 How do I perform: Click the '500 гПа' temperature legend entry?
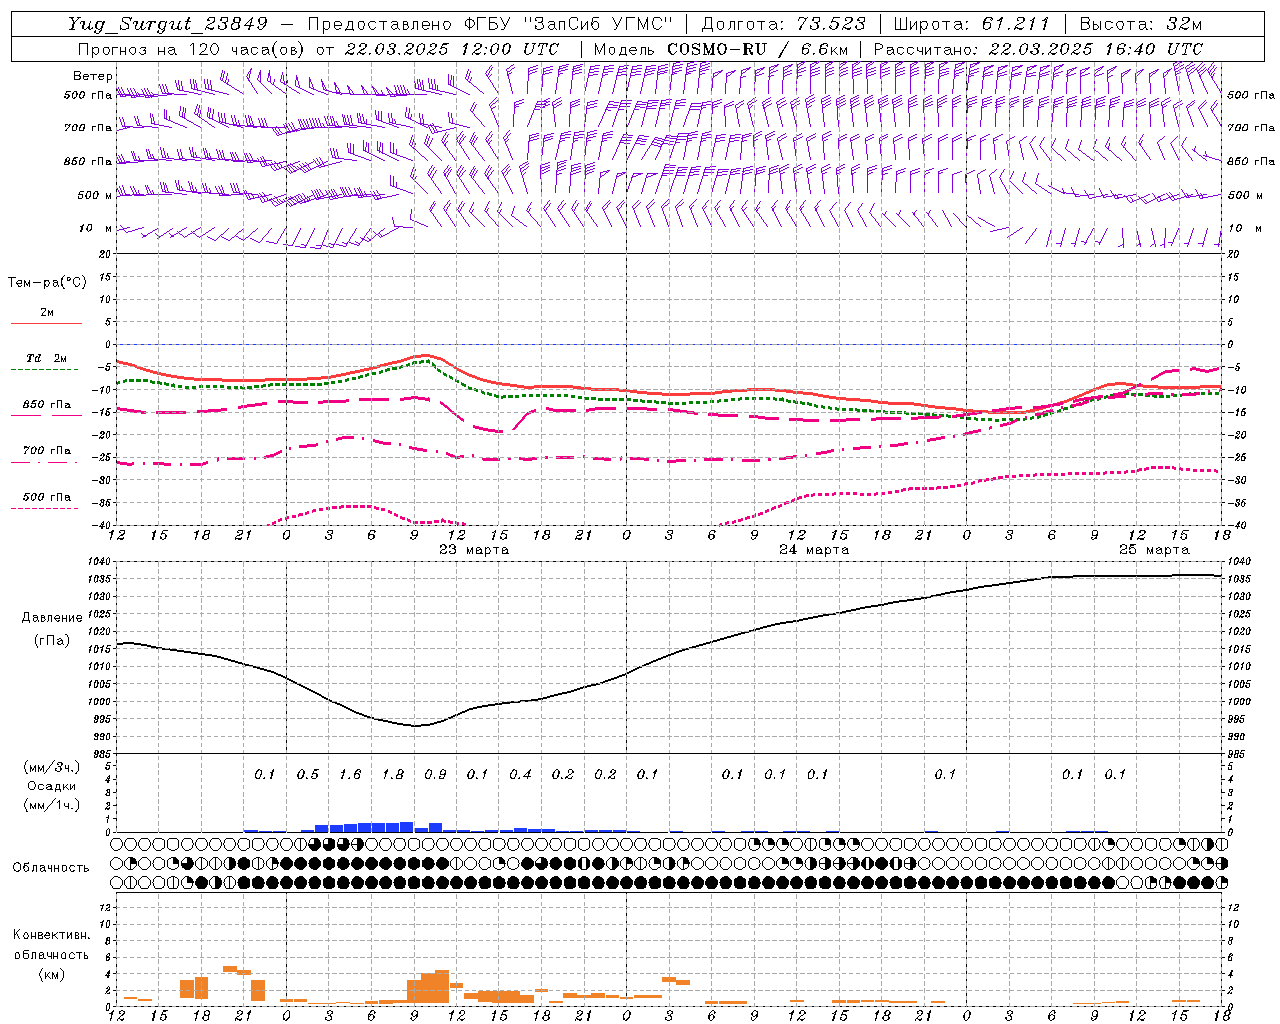tap(47, 497)
